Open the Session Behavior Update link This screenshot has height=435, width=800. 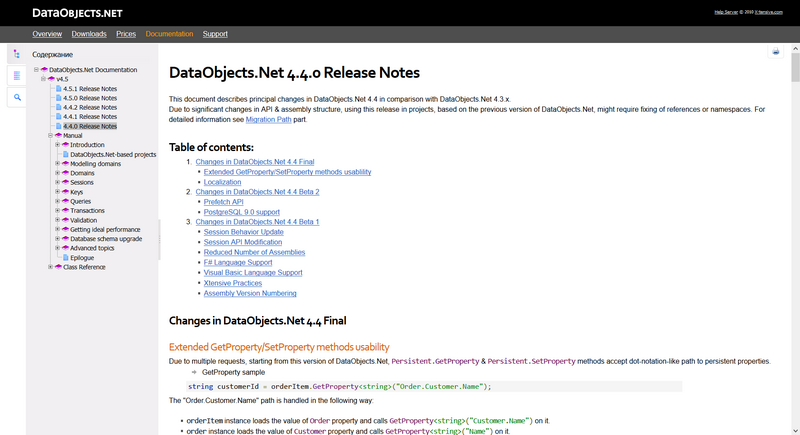[x=243, y=232]
